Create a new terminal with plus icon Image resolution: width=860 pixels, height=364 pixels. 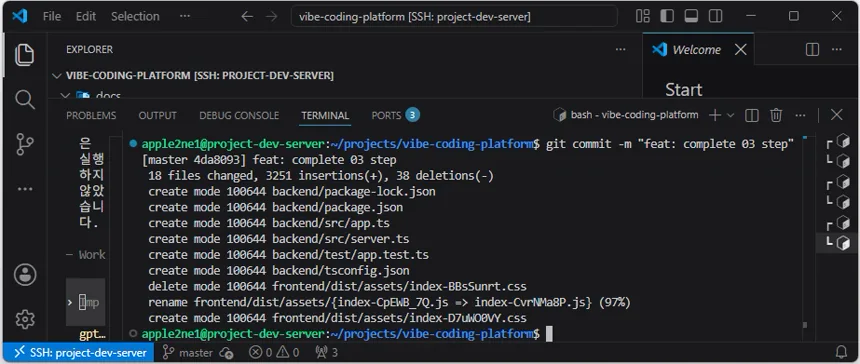(x=715, y=115)
